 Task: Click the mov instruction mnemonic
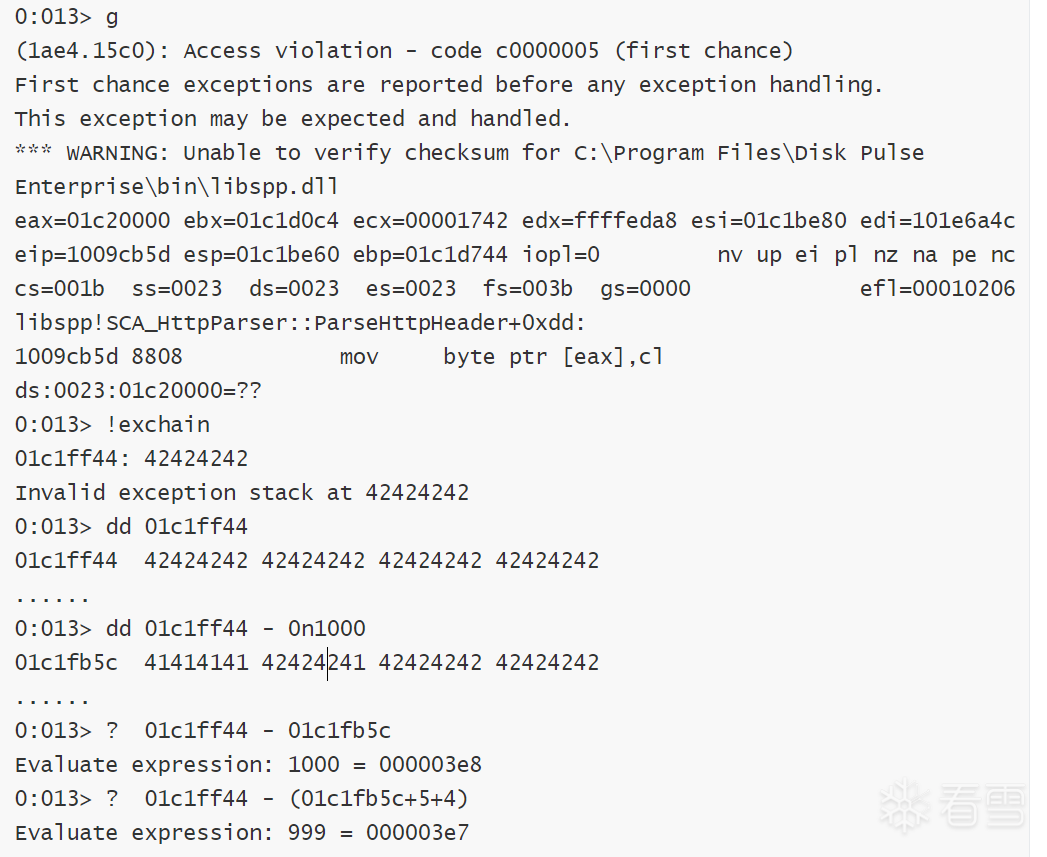click(359, 357)
